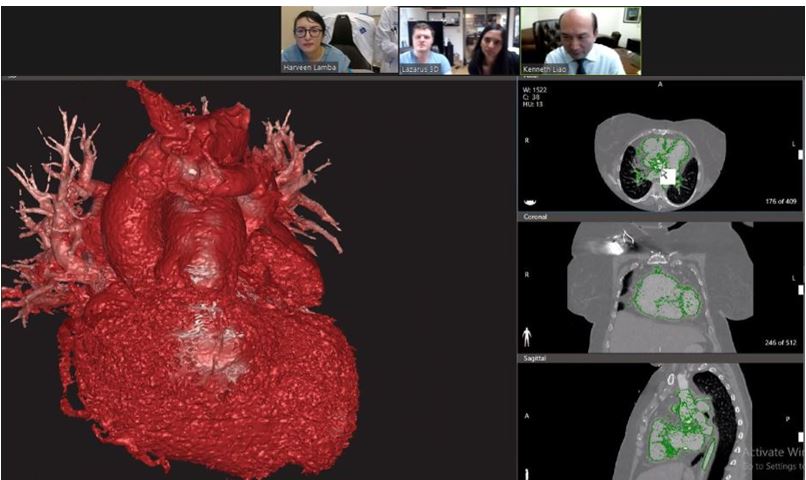The image size is (806, 480).
Task: Select Harveen Lamba's video thumbnail
Action: tap(339, 40)
